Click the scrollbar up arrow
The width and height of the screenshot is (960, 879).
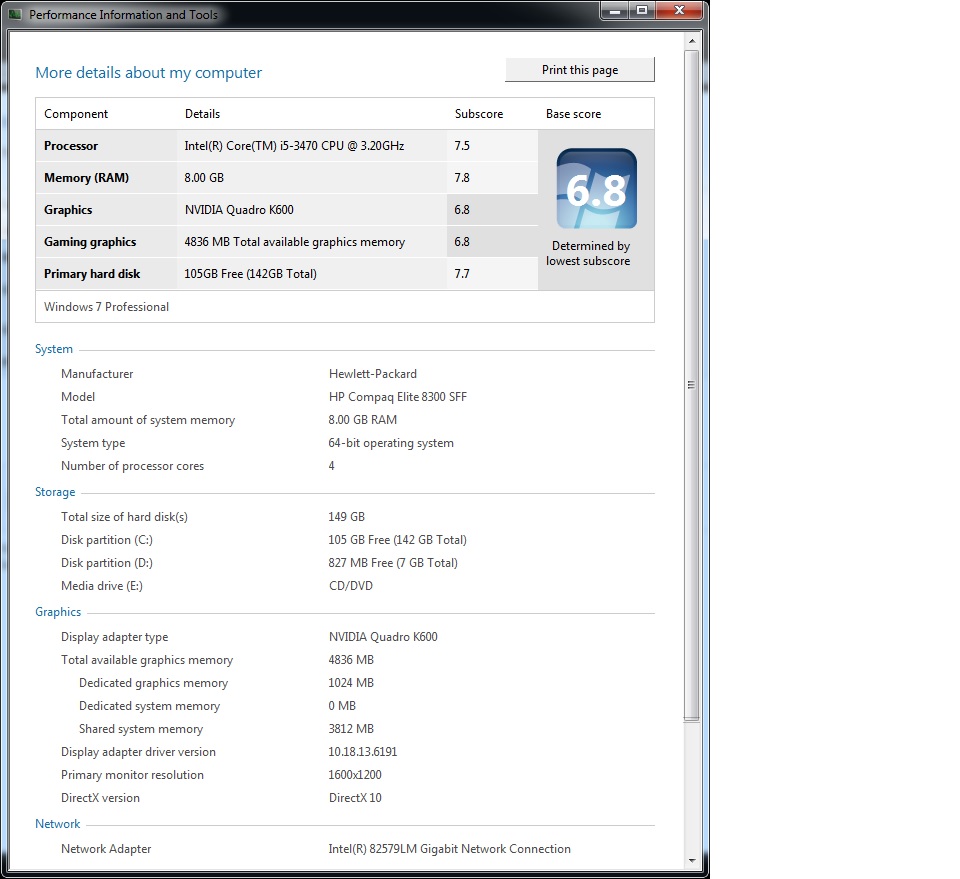pyautogui.click(x=692, y=41)
